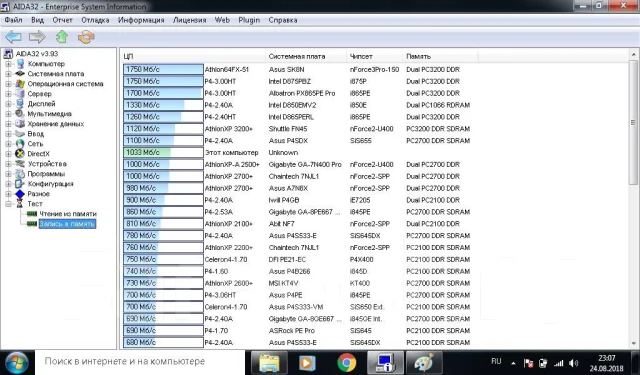The height and width of the screenshot is (375, 640).
Task: Click the Хранение данных tree icon
Action: (20, 124)
